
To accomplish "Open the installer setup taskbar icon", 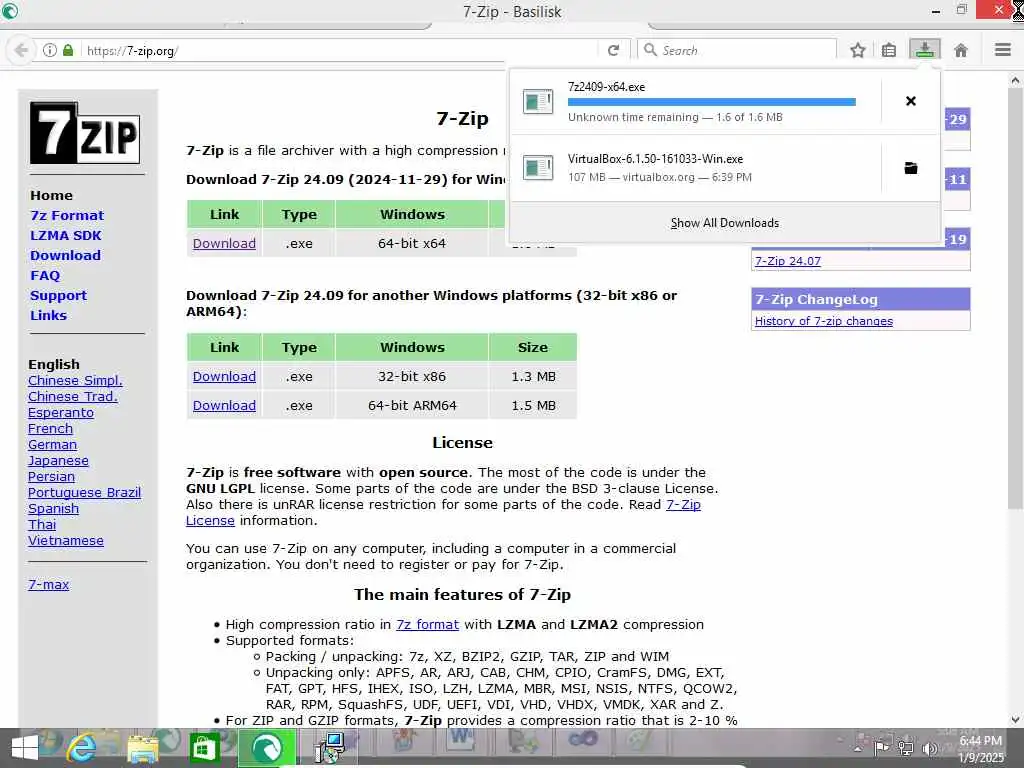I will [x=329, y=748].
